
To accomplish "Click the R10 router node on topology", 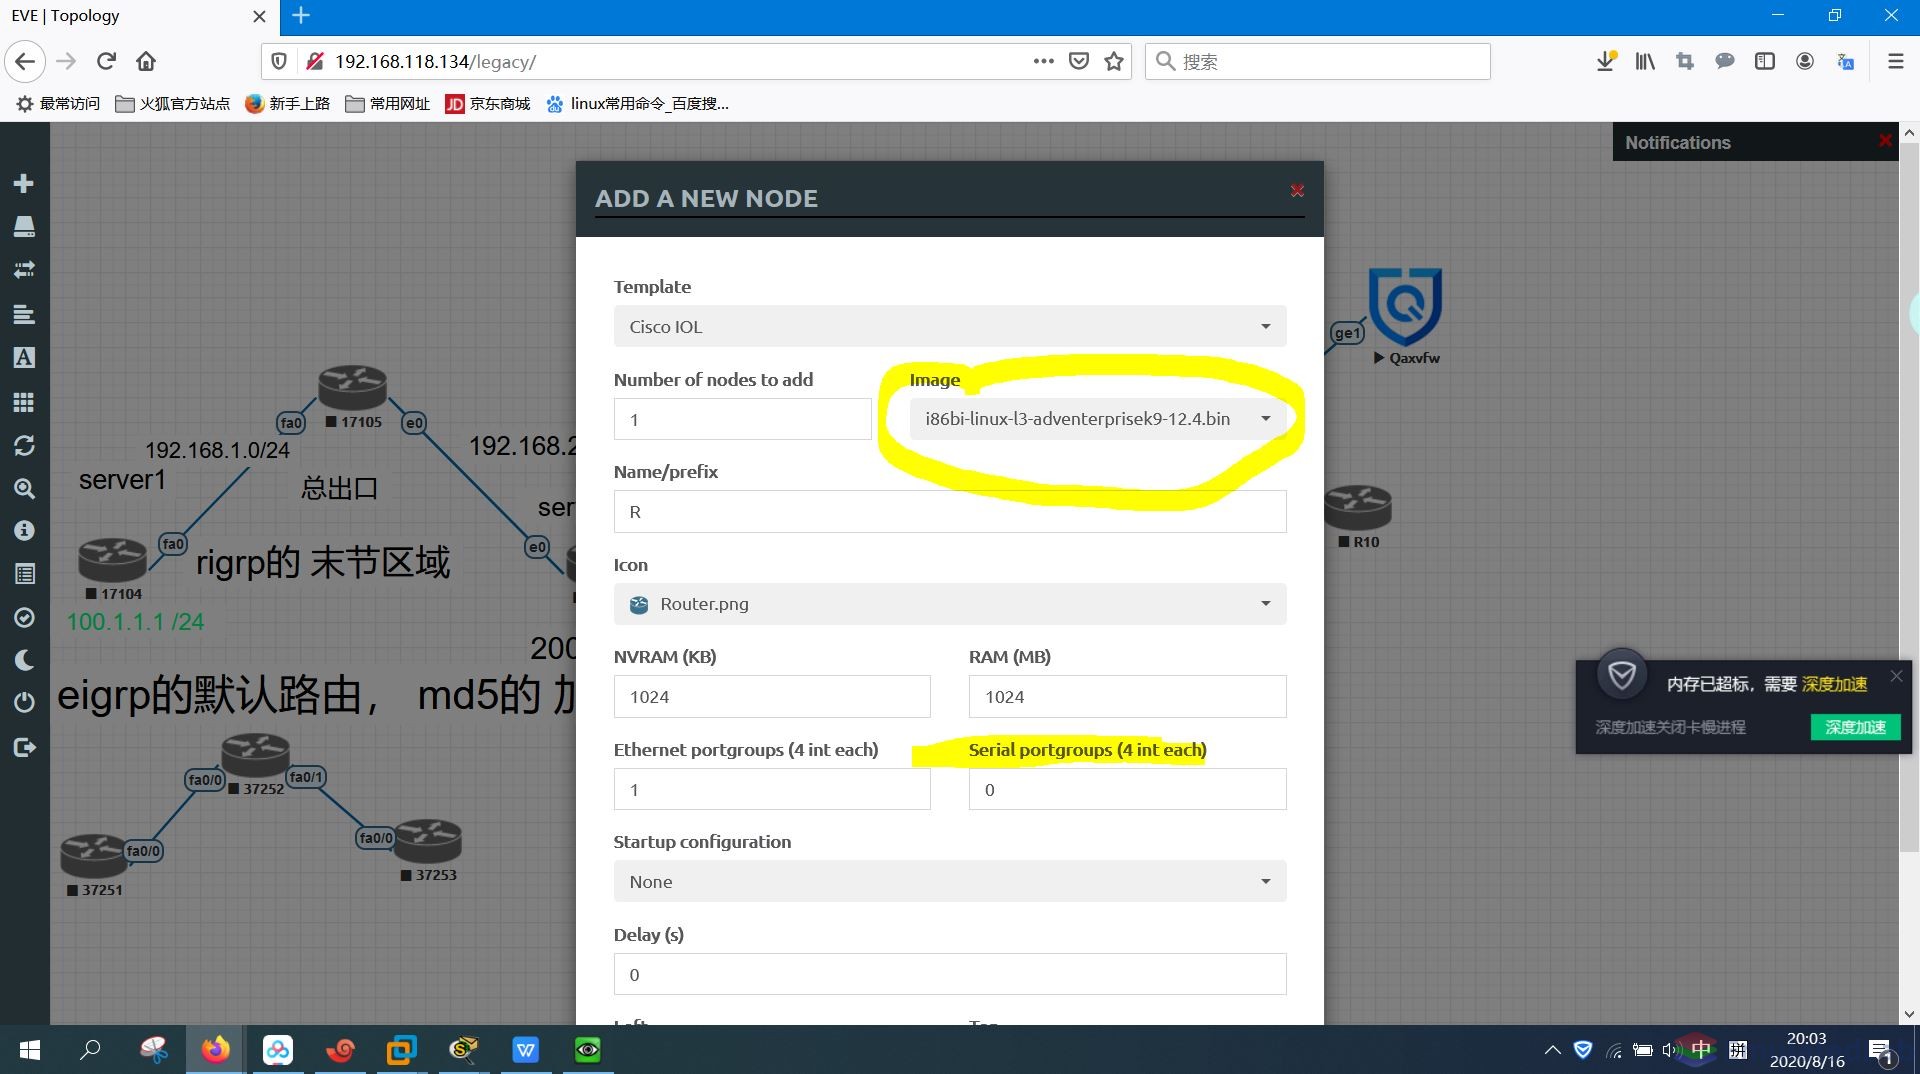I will tap(1358, 508).
